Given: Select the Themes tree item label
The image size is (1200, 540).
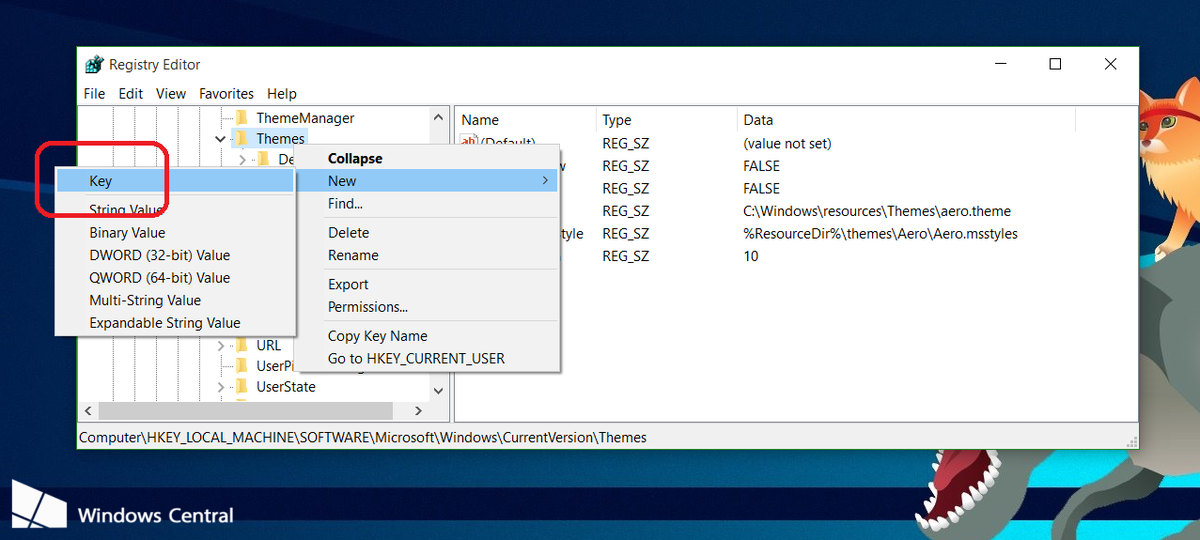Looking at the screenshot, I should click(280, 139).
